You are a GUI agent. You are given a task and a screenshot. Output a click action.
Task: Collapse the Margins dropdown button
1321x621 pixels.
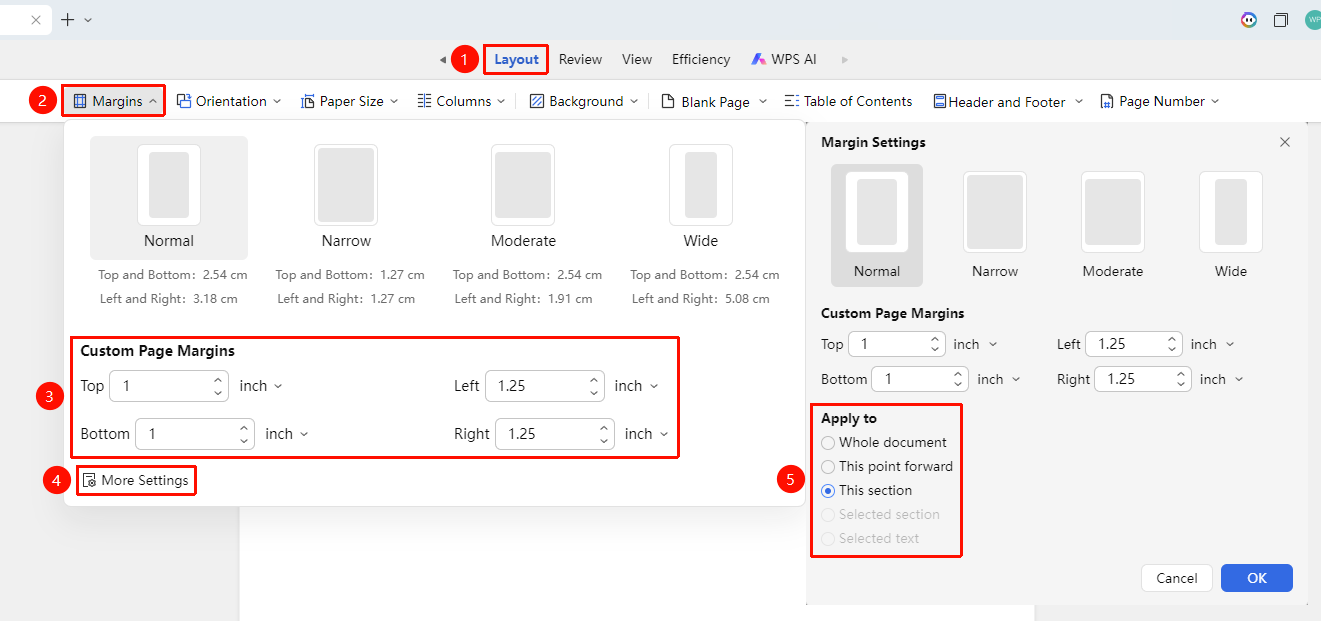pyautogui.click(x=115, y=101)
